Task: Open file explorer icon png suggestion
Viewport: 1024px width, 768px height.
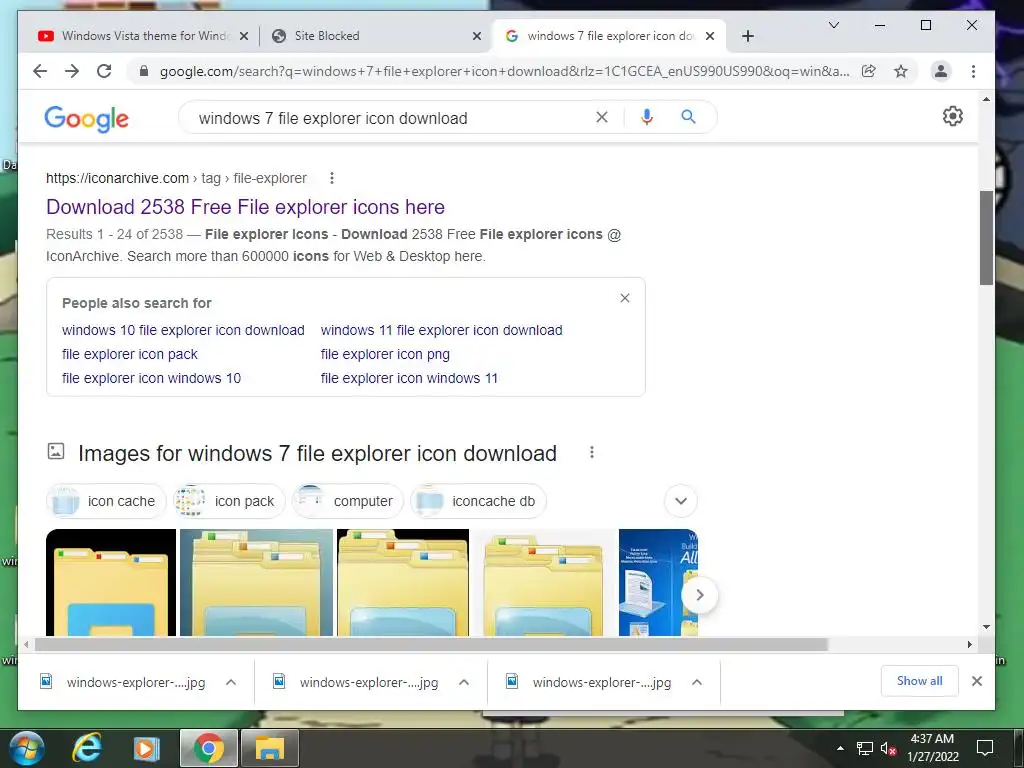Action: 385,354
